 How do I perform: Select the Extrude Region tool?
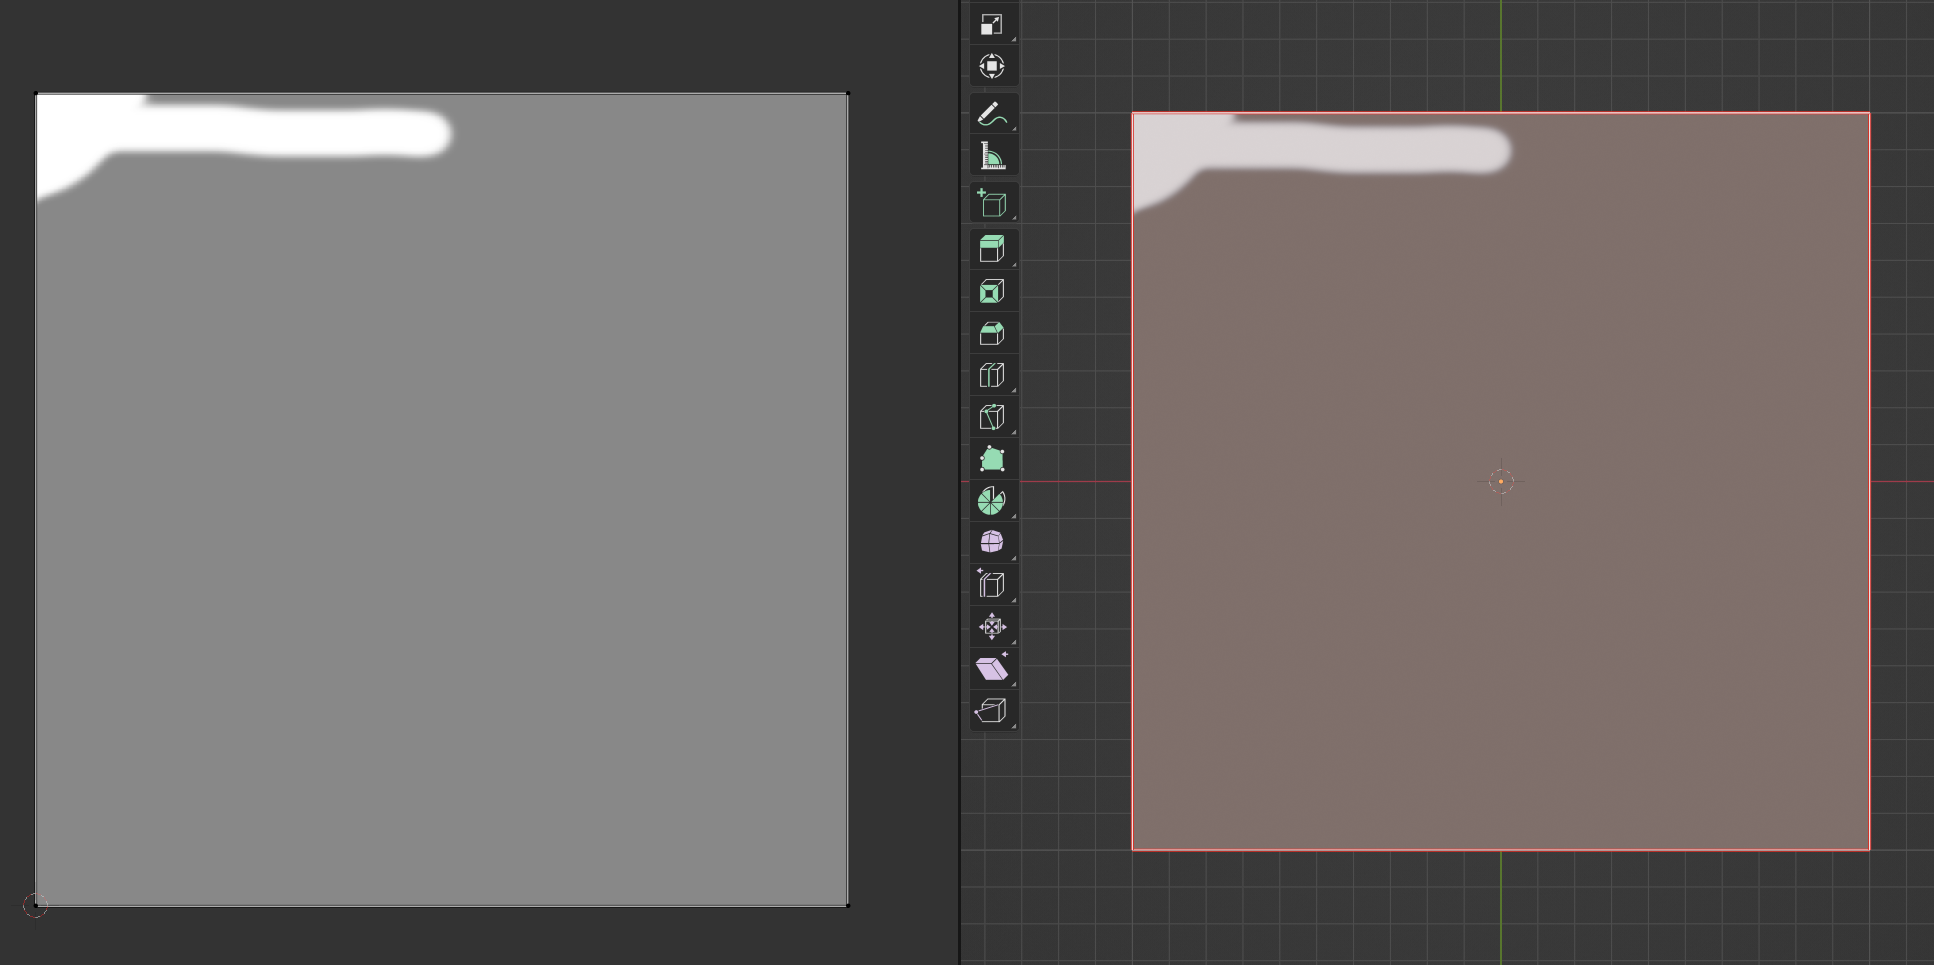click(x=992, y=249)
